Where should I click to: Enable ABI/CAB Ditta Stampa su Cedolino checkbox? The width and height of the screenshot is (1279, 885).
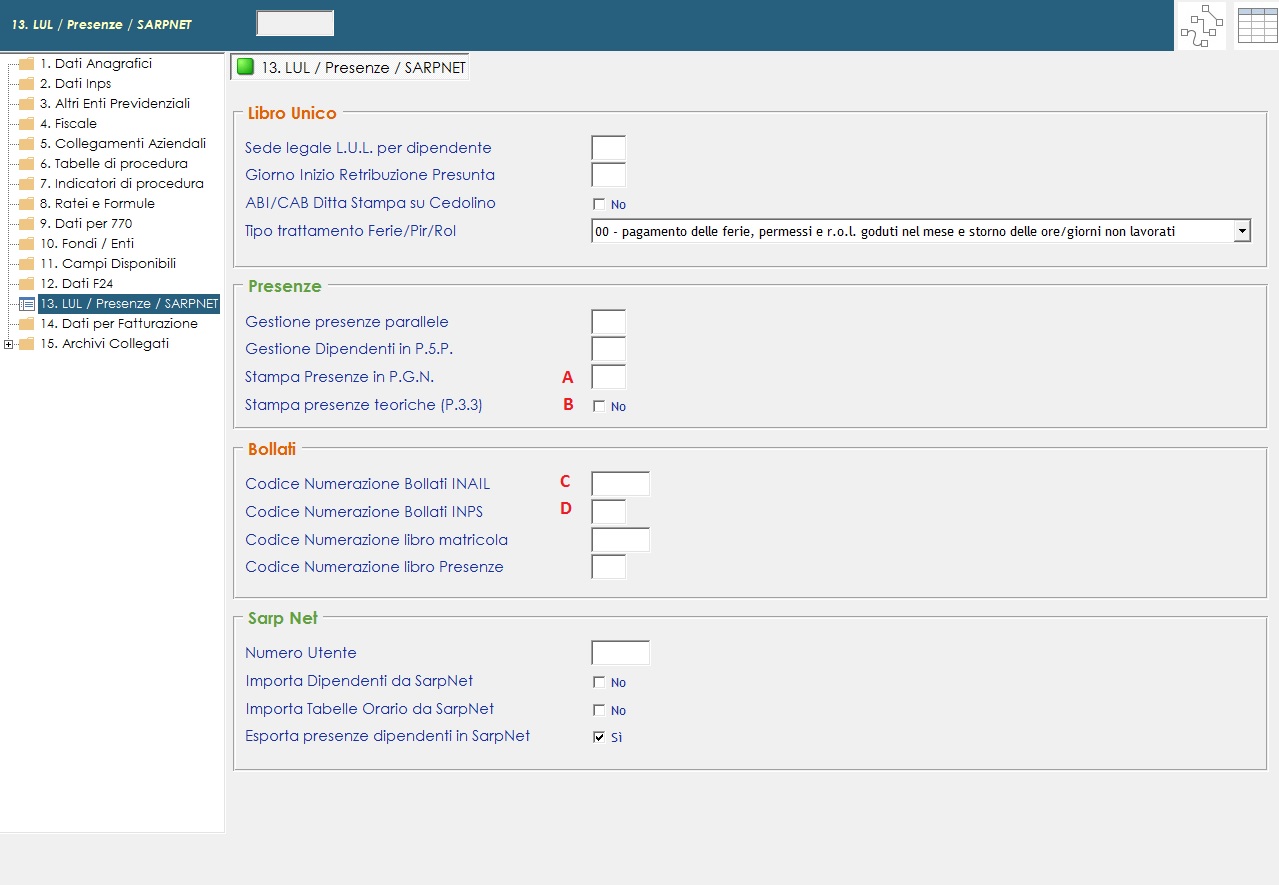599,204
